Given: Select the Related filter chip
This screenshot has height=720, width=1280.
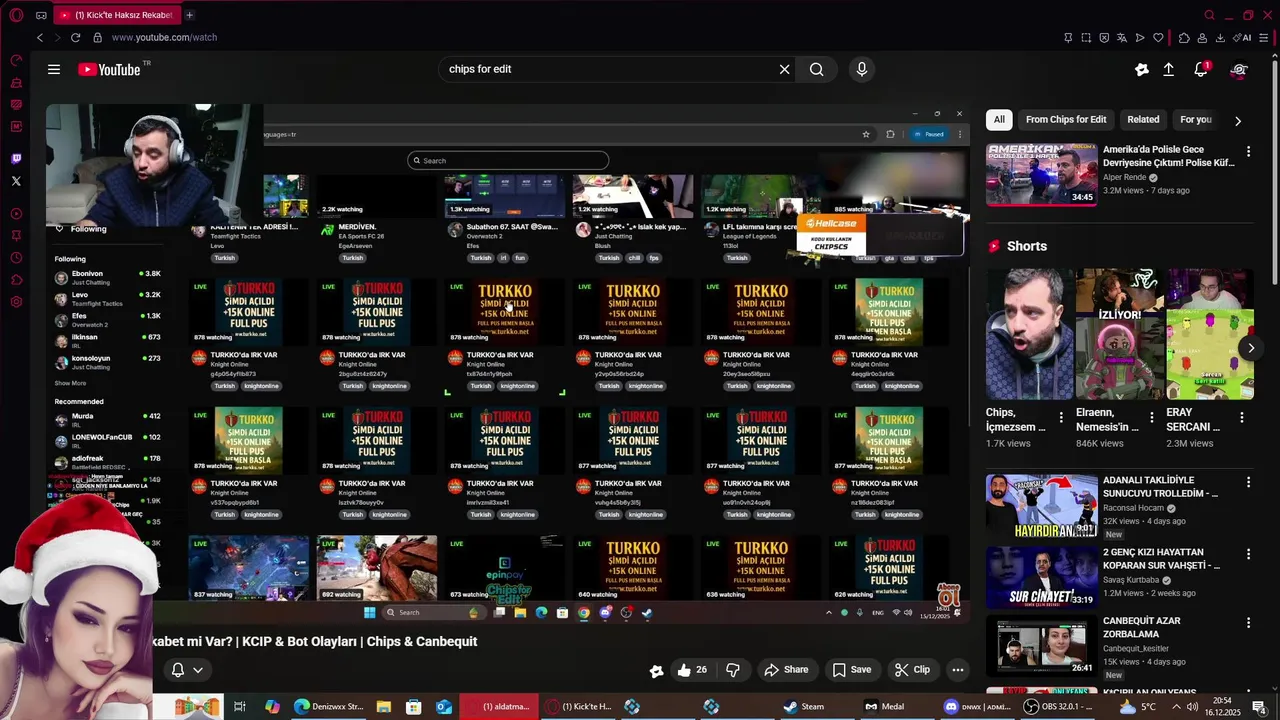Looking at the screenshot, I should click(x=1143, y=119).
